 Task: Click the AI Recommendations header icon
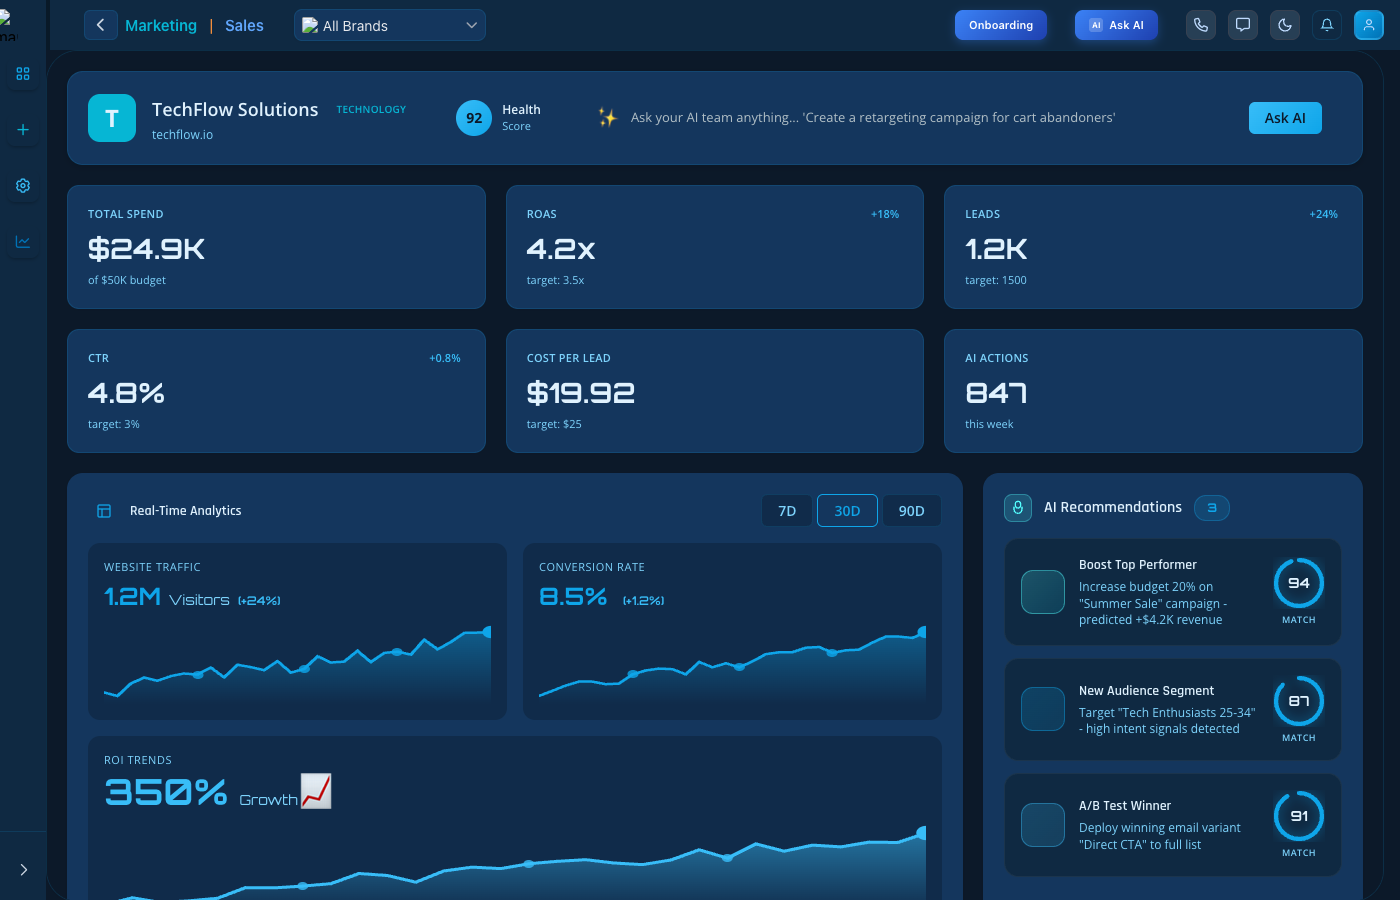(x=1018, y=508)
